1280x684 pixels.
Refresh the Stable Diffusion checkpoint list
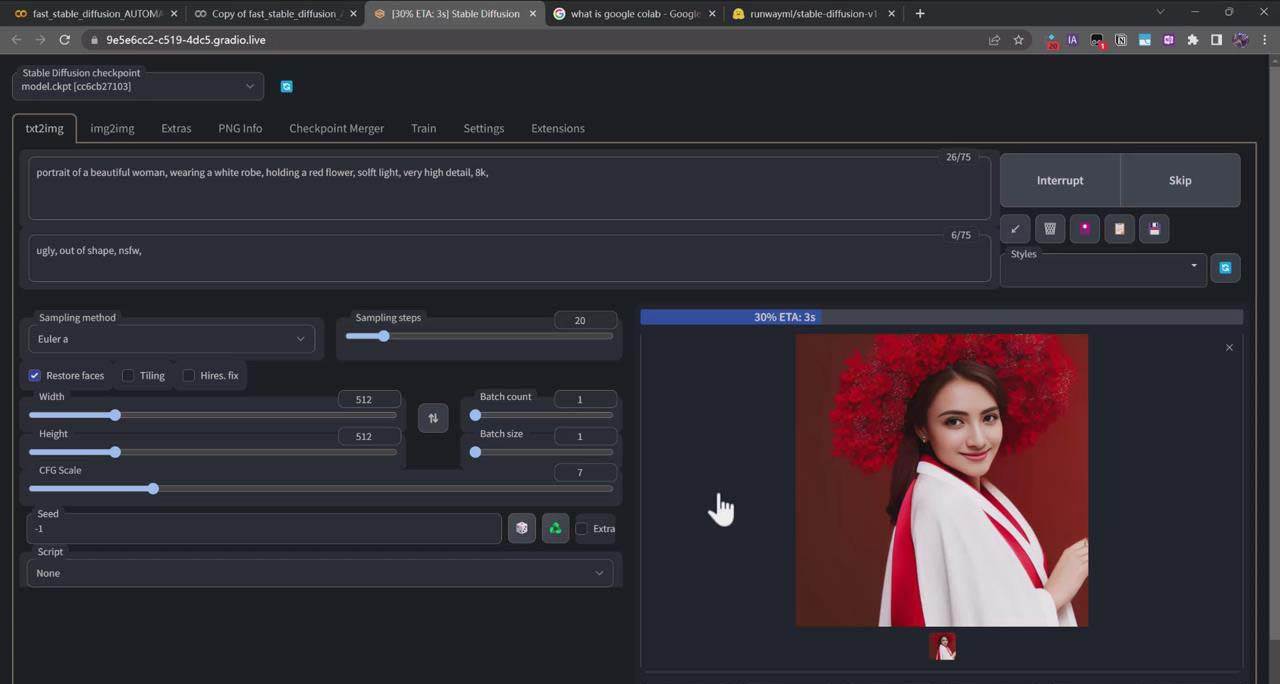click(287, 86)
